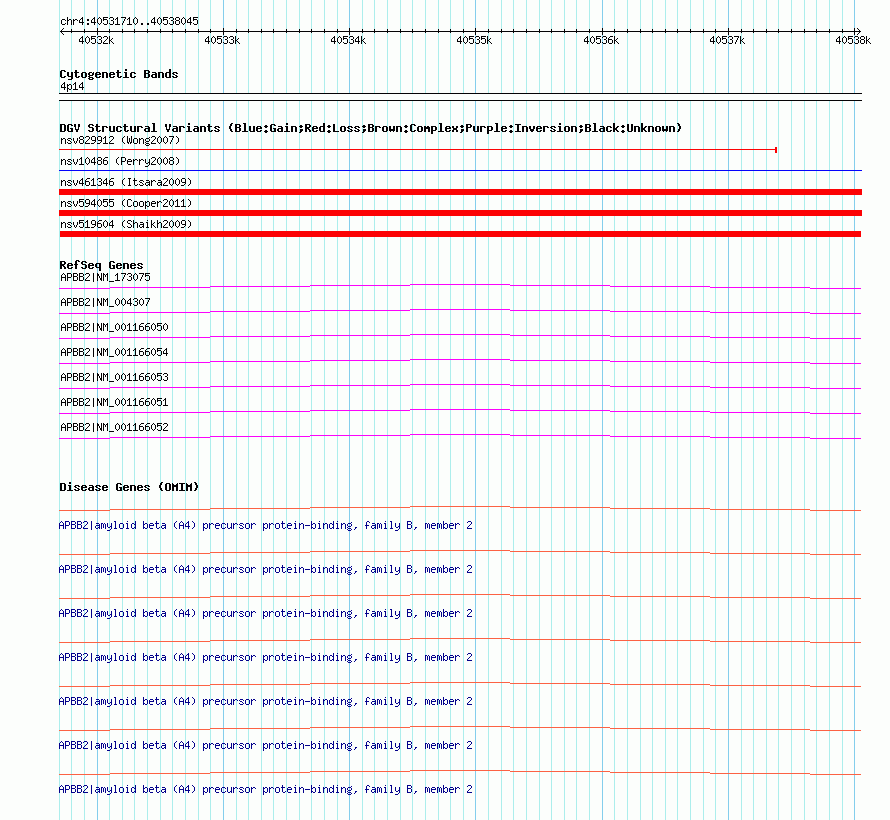Image resolution: width=890 pixels, height=820 pixels.
Task: Click the magenta line under APBB2|NM_001166052
Action: click(460, 436)
